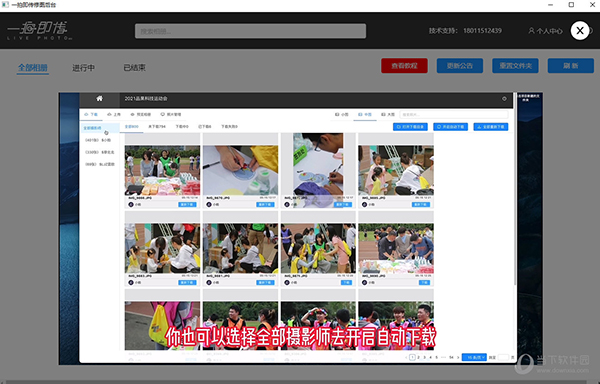Click the download button under the second-row first photo
This screenshot has height=384, width=600.
[188, 283]
